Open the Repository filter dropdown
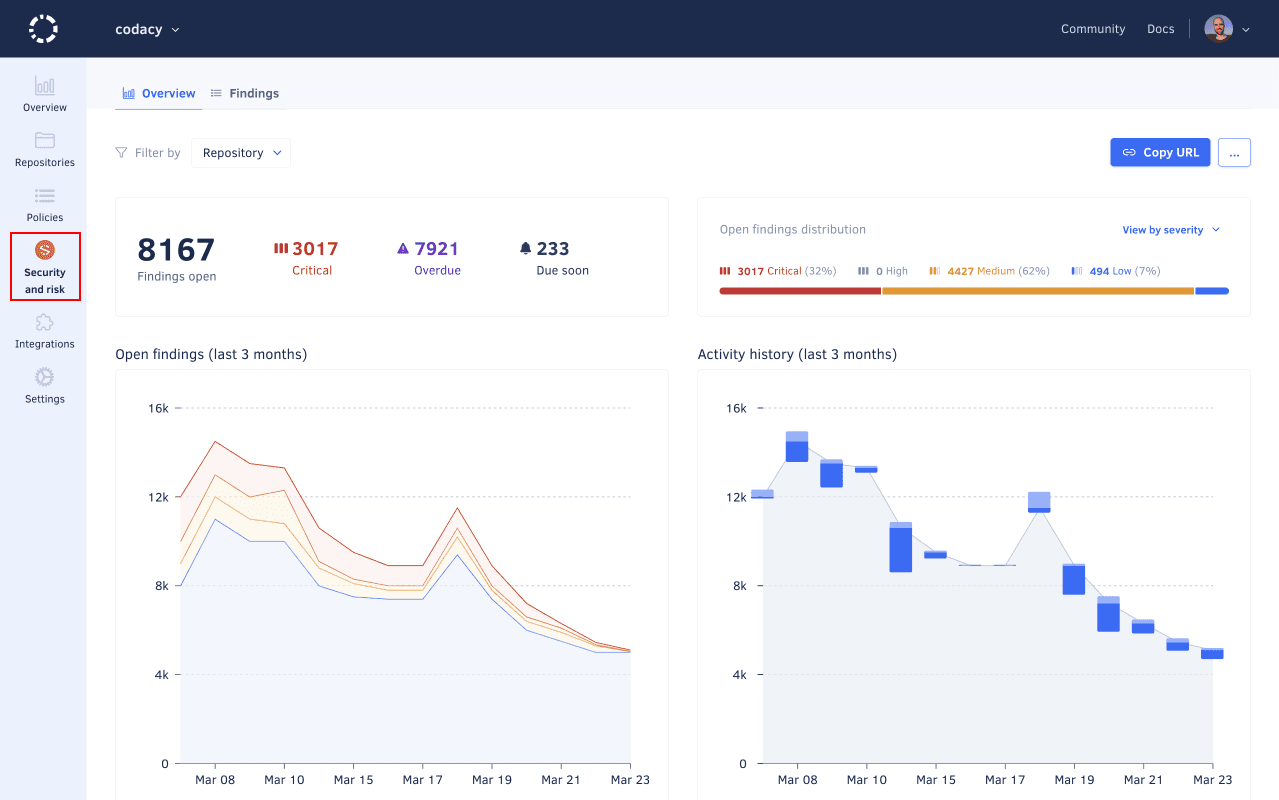1279x800 pixels. tap(241, 153)
